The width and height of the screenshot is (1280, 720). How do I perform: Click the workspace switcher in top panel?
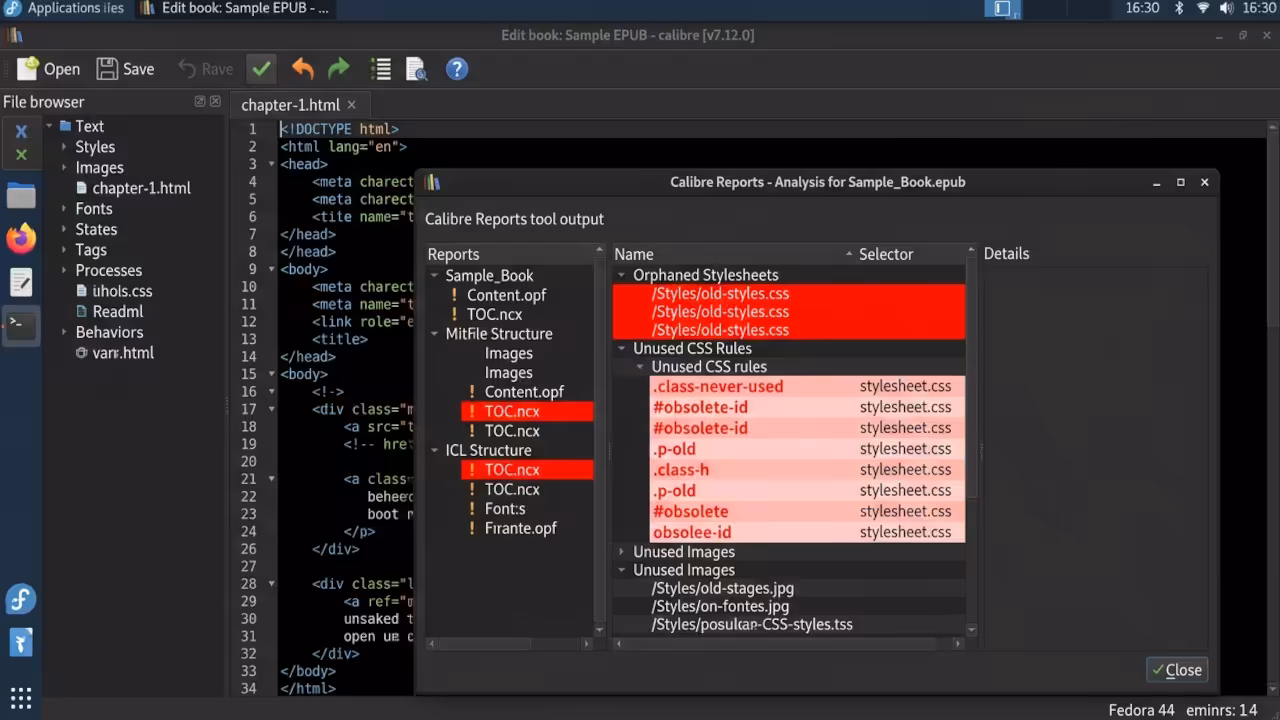click(1002, 8)
